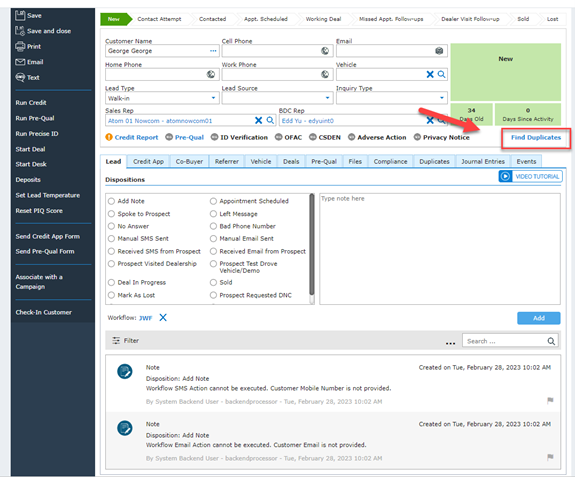Viewport: 575px width, 477px height.
Task: Click the Email note avatar icon
Action: [x=125, y=428]
